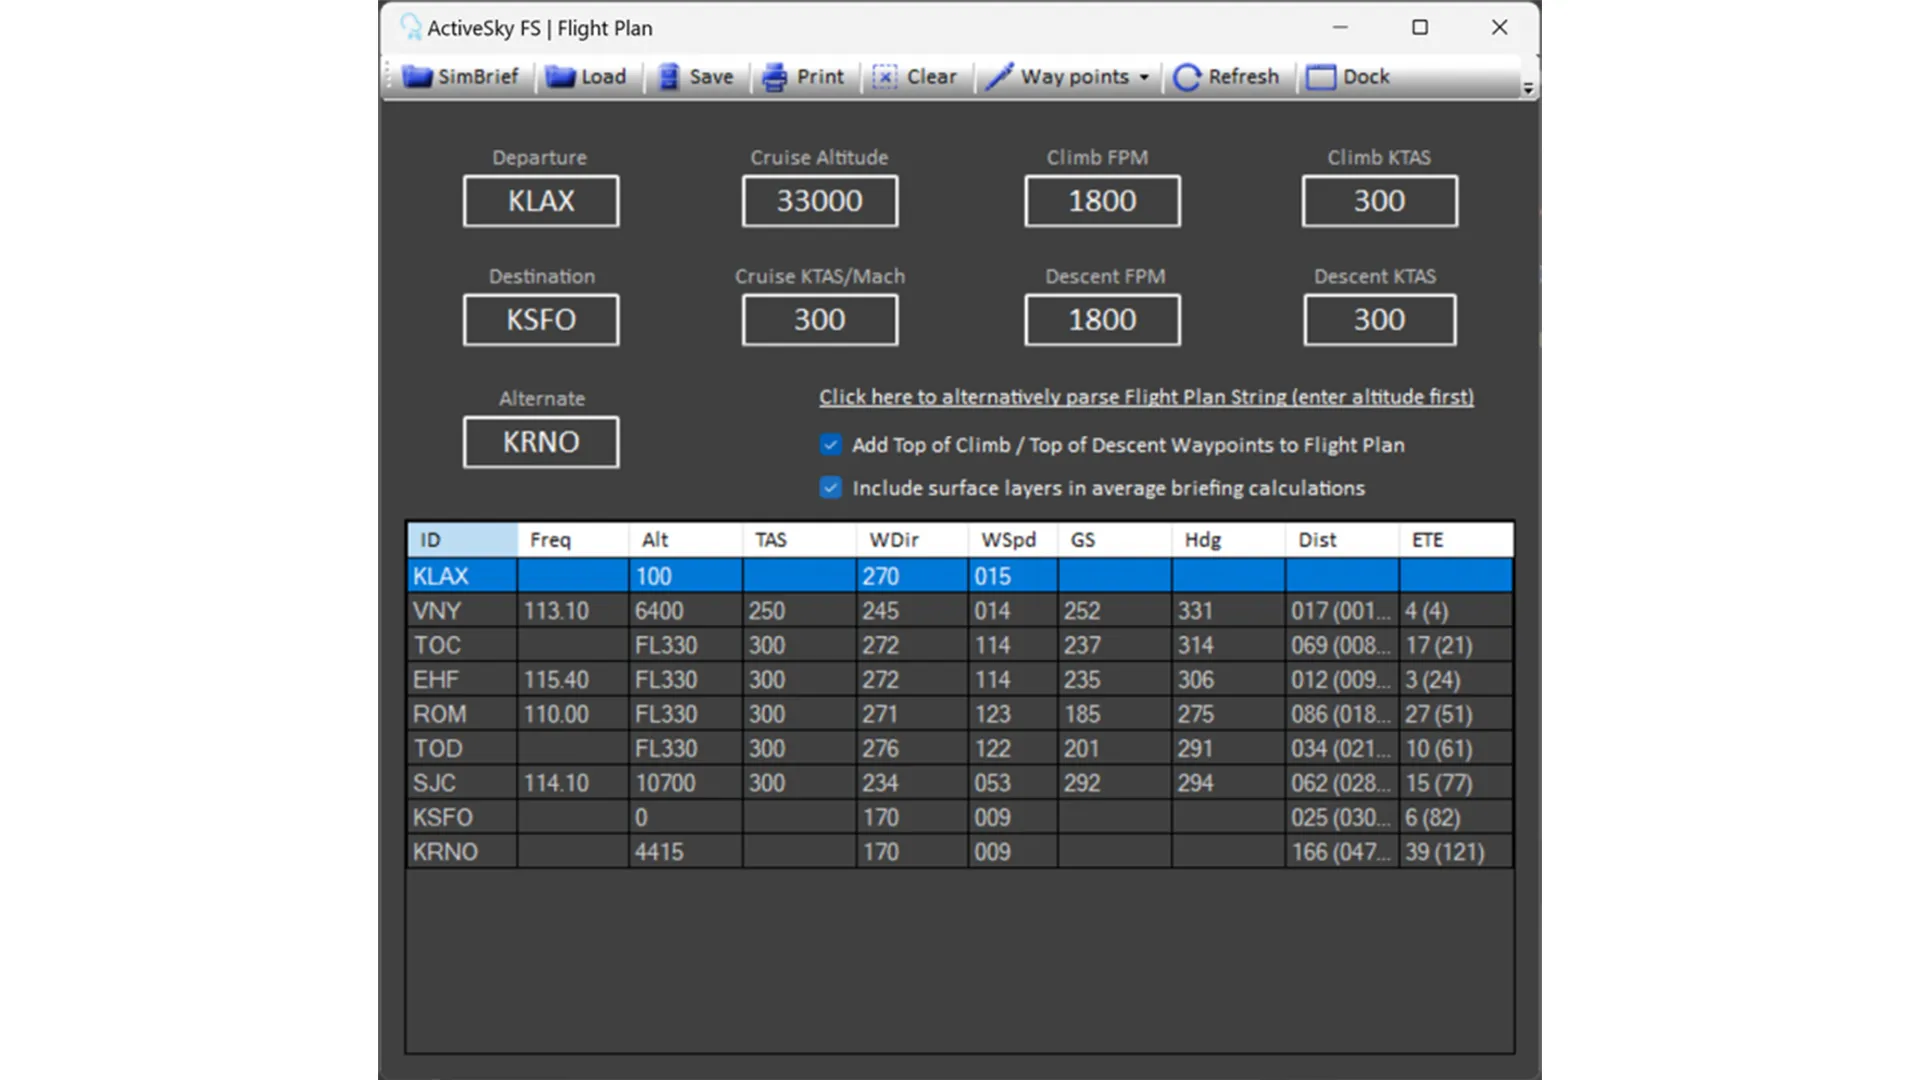Click TOC wind speed cell 114
This screenshot has width=1920, height=1080.
[x=1013, y=645]
